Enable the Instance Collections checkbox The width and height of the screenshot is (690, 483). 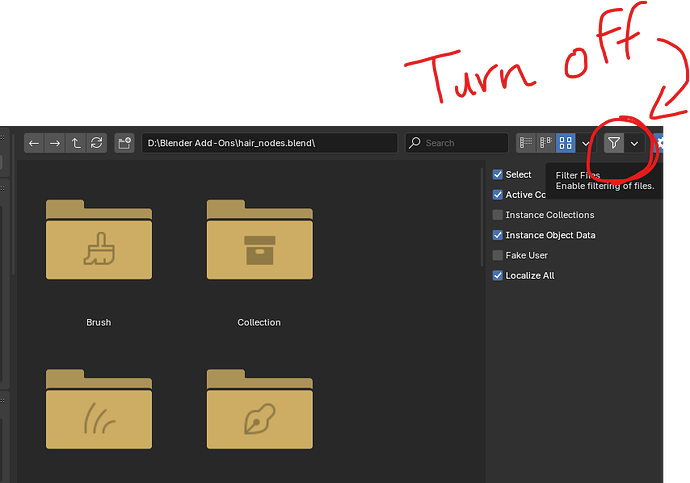498,215
